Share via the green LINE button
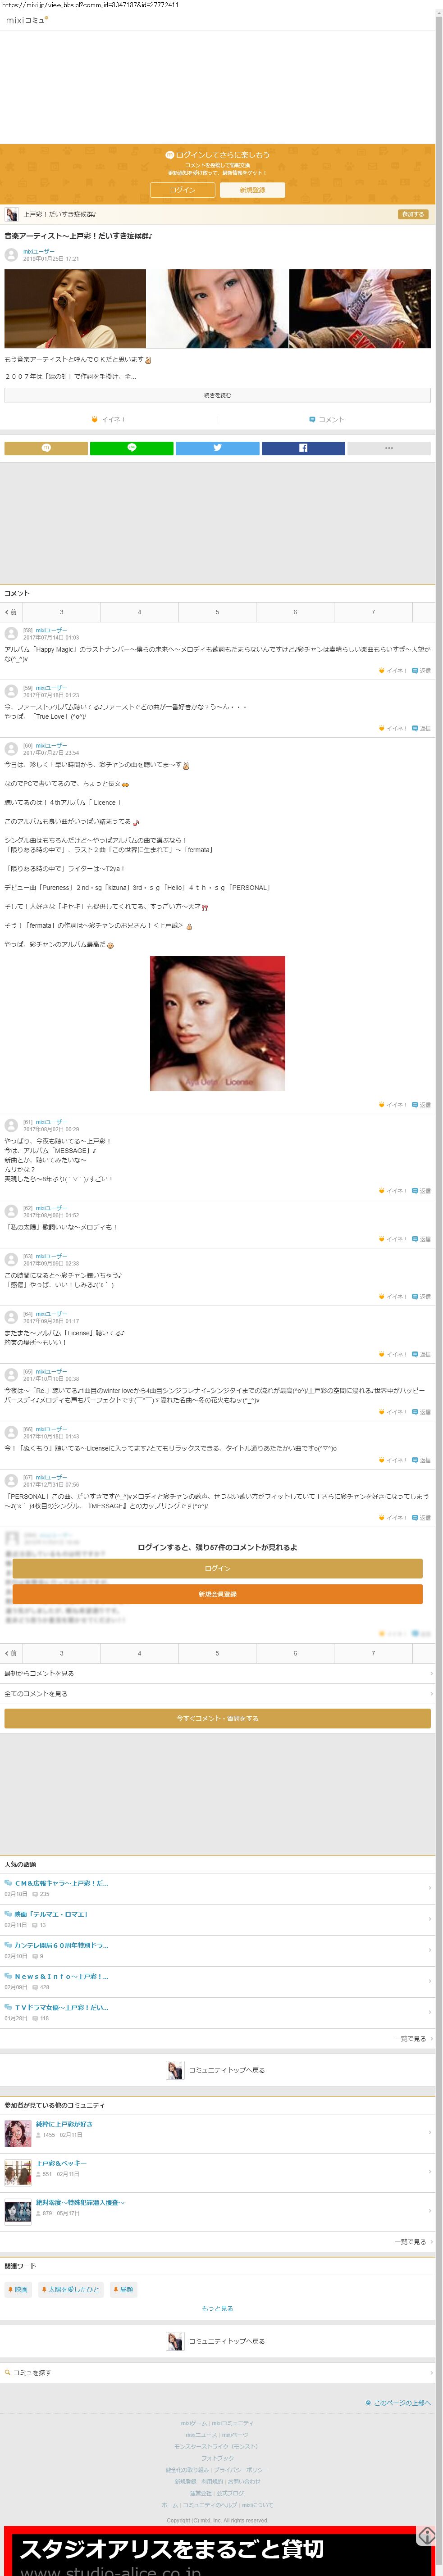The image size is (443, 2576). (x=131, y=448)
